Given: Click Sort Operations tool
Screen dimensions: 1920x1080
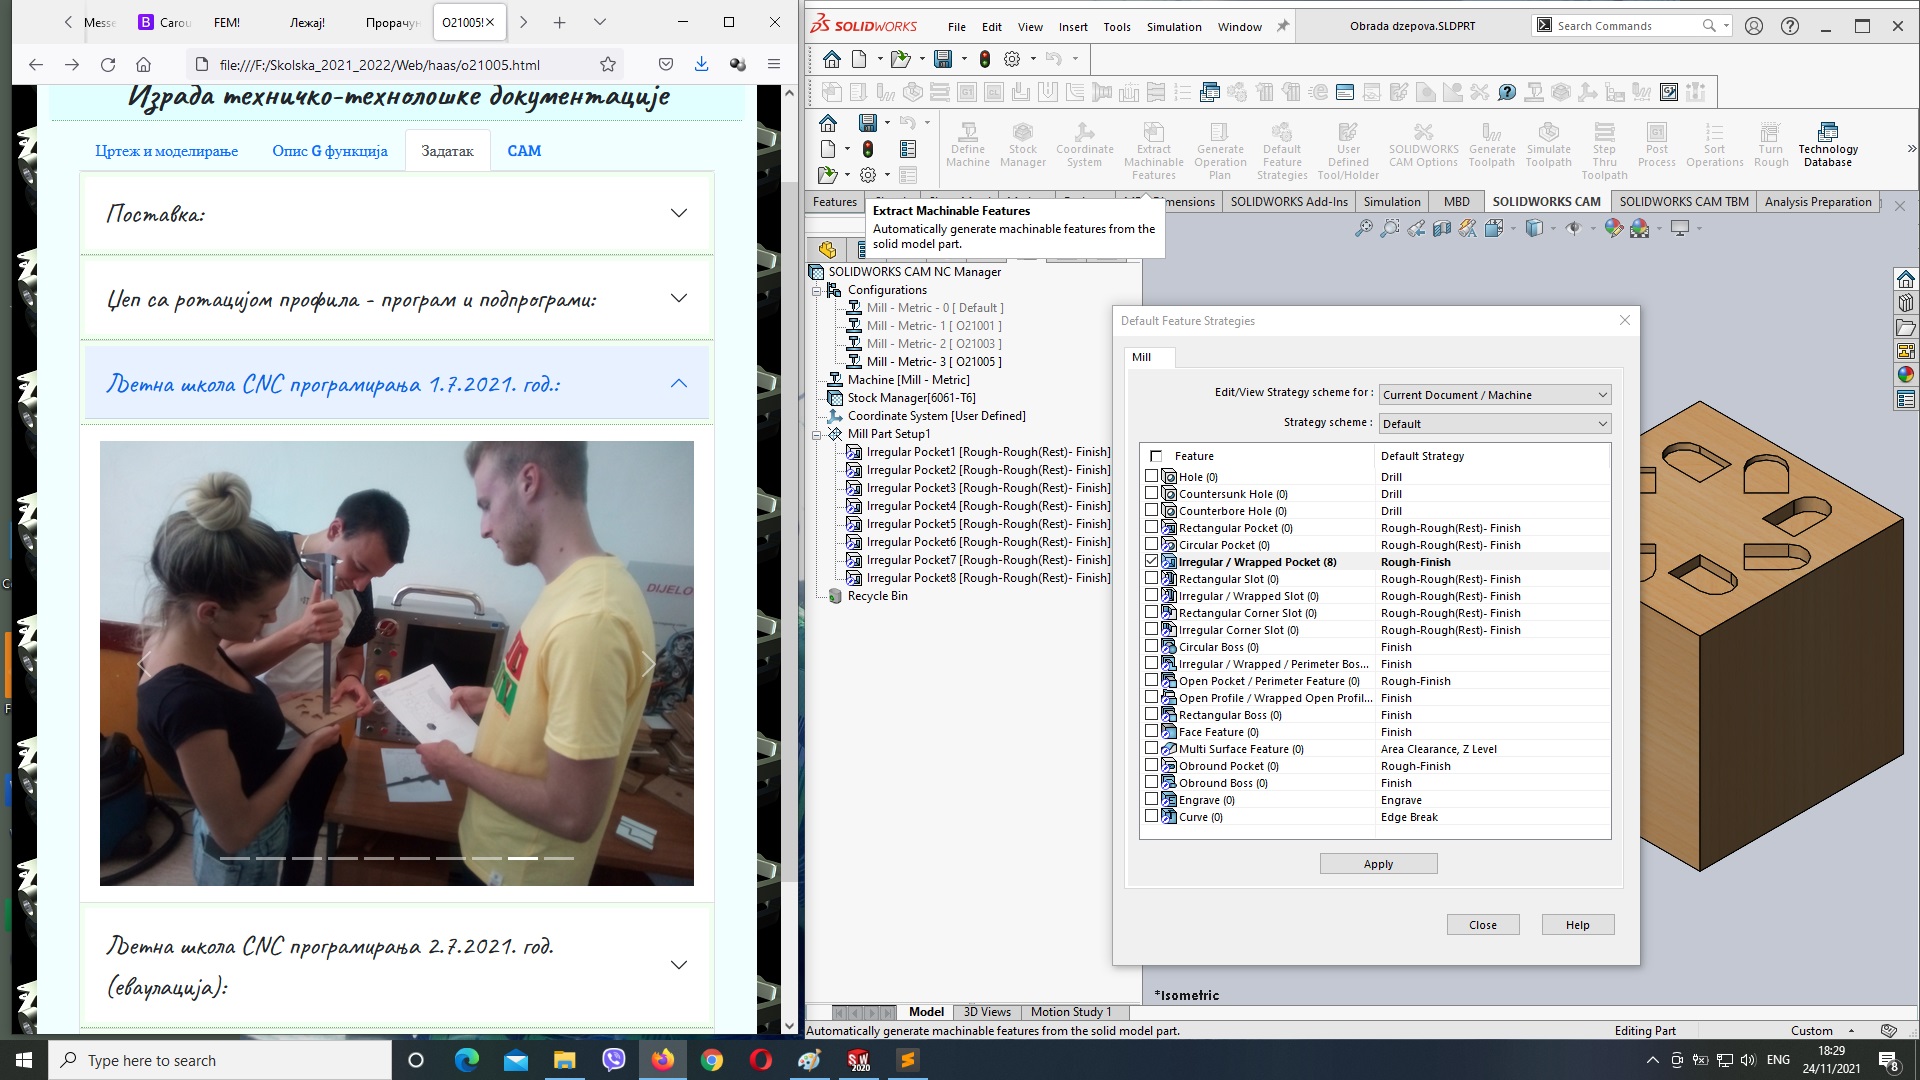Looking at the screenshot, I should coord(1714,146).
